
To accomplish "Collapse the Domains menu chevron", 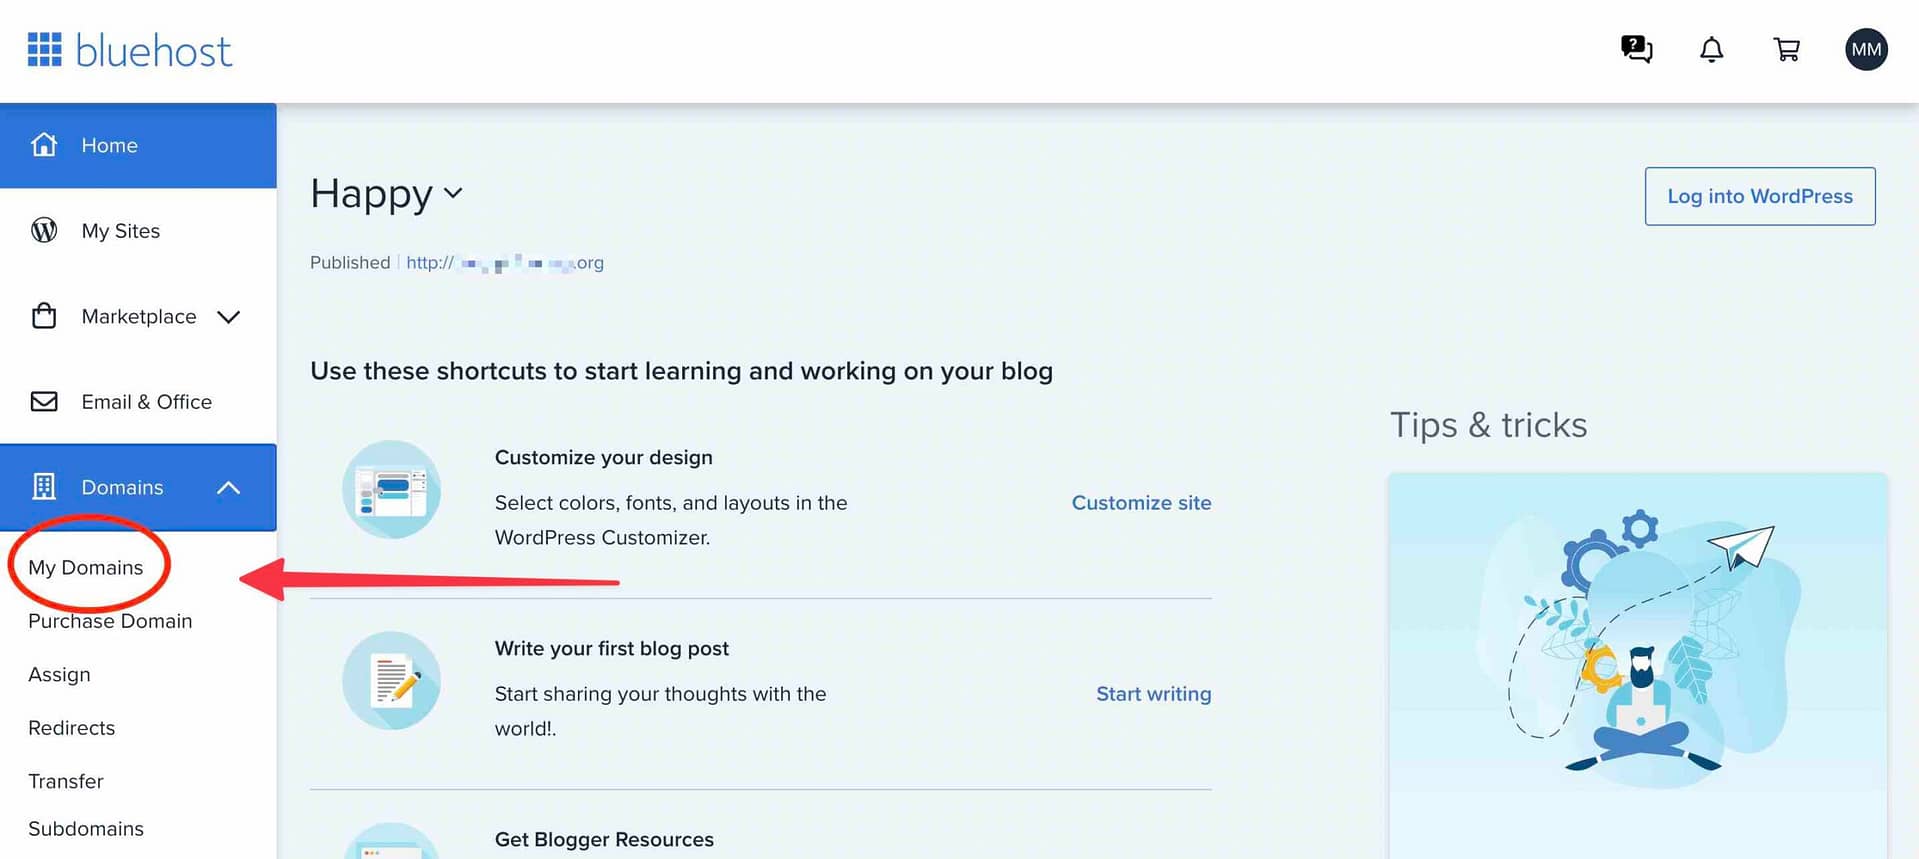I will pos(229,487).
